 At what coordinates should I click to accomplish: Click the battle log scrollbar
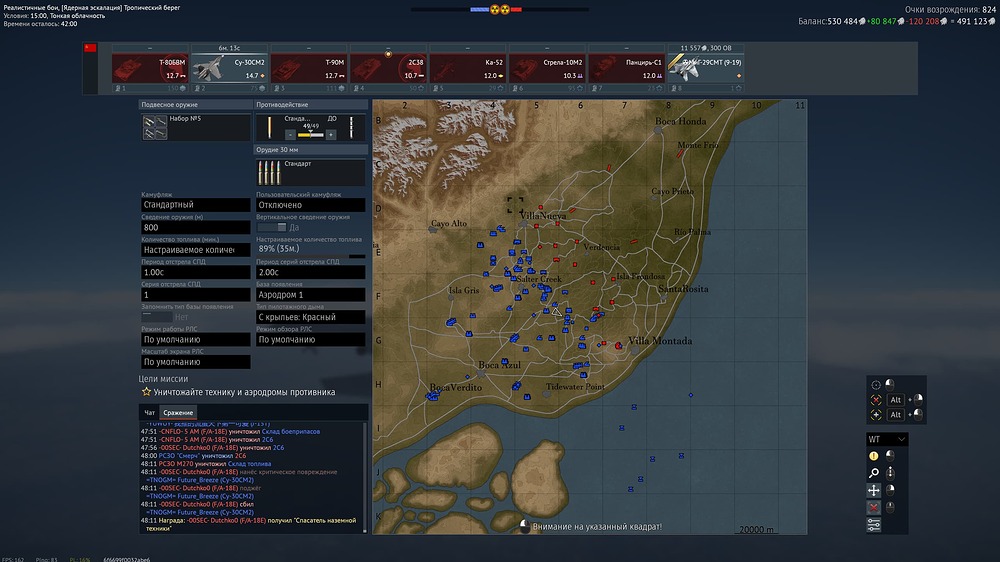pos(365,477)
